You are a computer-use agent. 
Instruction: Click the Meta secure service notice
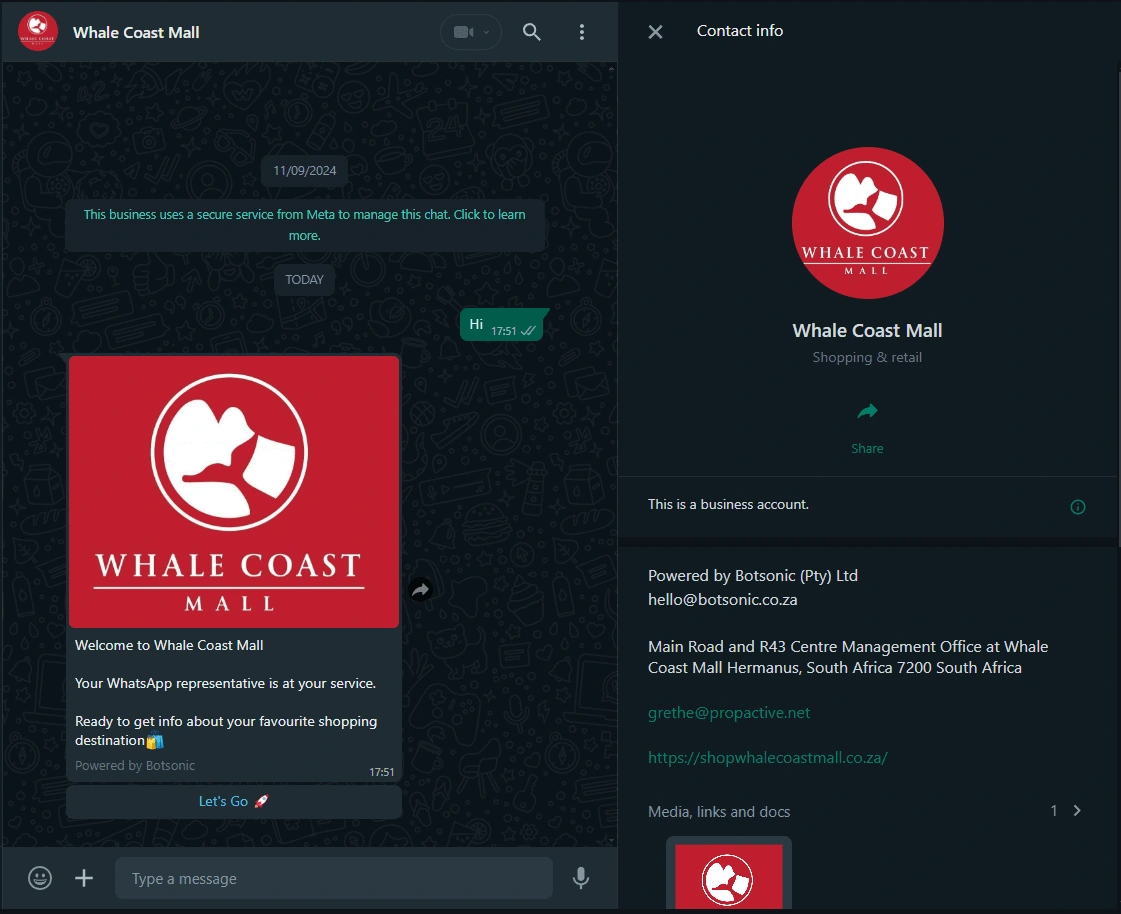click(305, 225)
